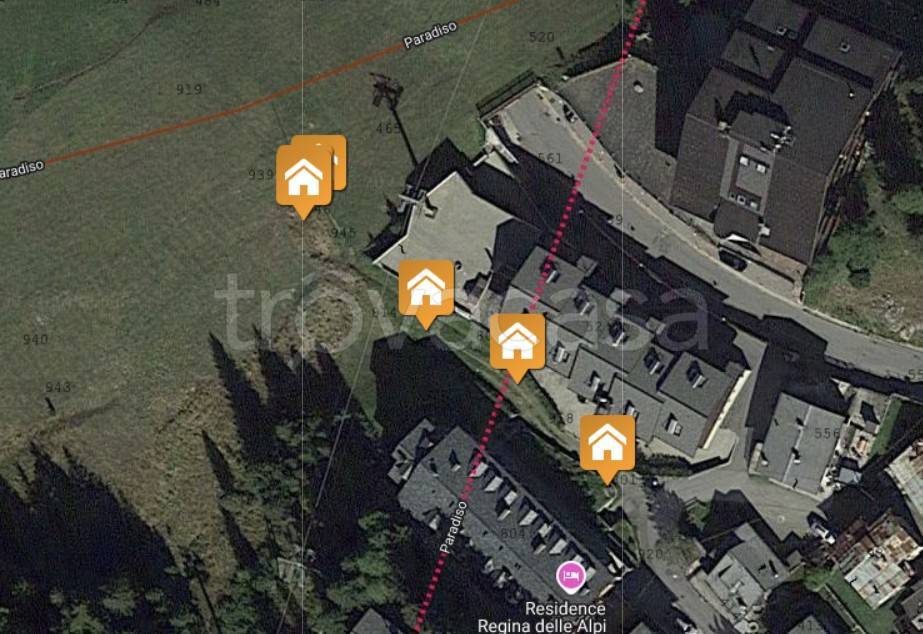This screenshot has width=923, height=634.
Task: Click parcel number 520
Action: pyautogui.click(x=542, y=37)
